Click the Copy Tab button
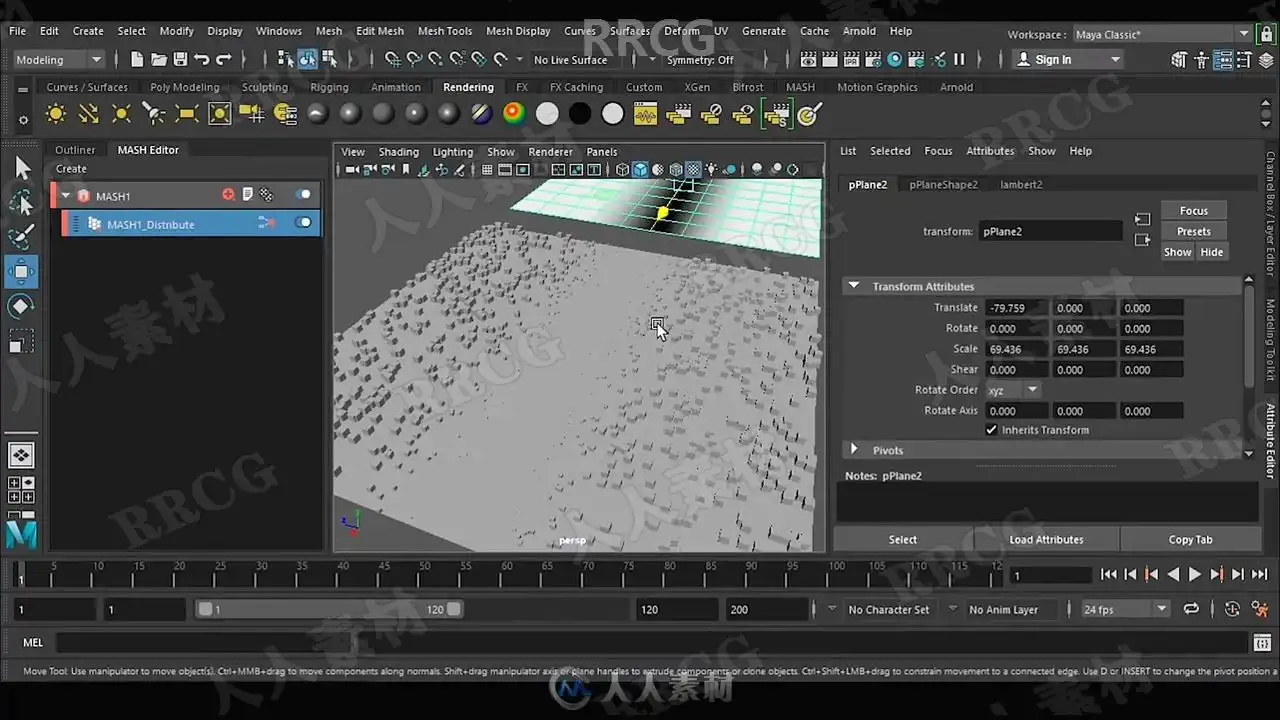This screenshot has width=1280, height=720. tap(1190, 539)
